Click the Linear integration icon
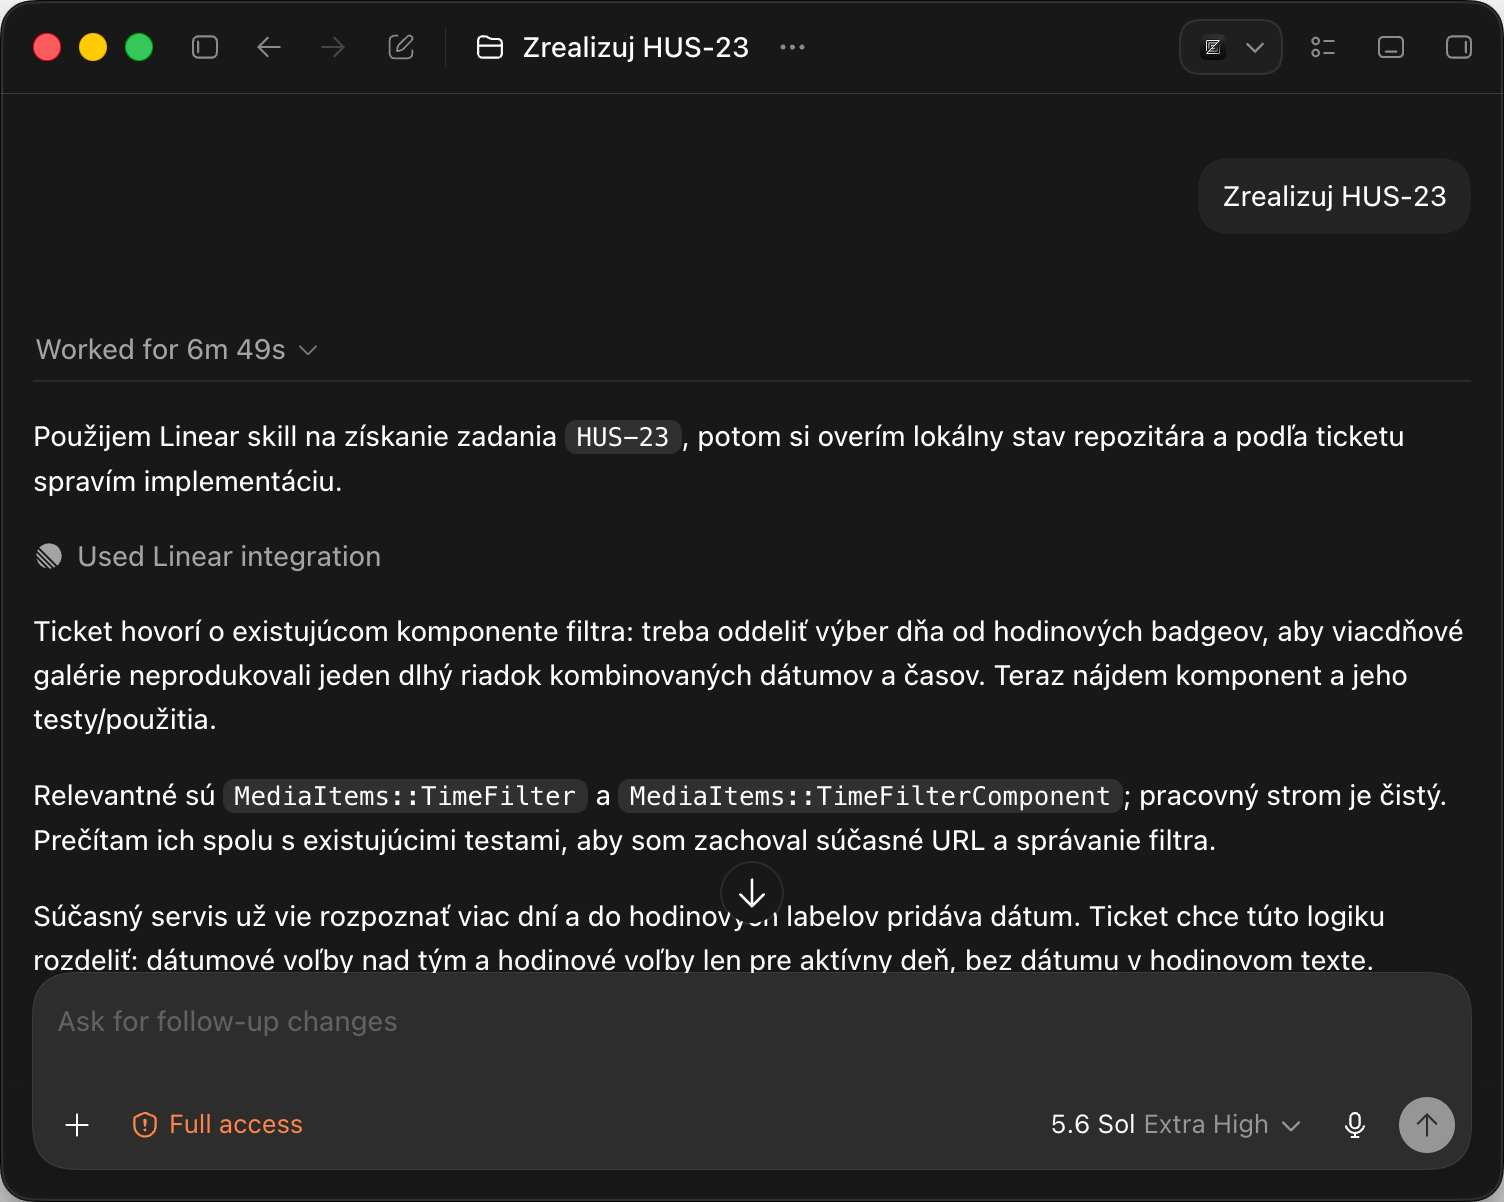 [x=49, y=556]
